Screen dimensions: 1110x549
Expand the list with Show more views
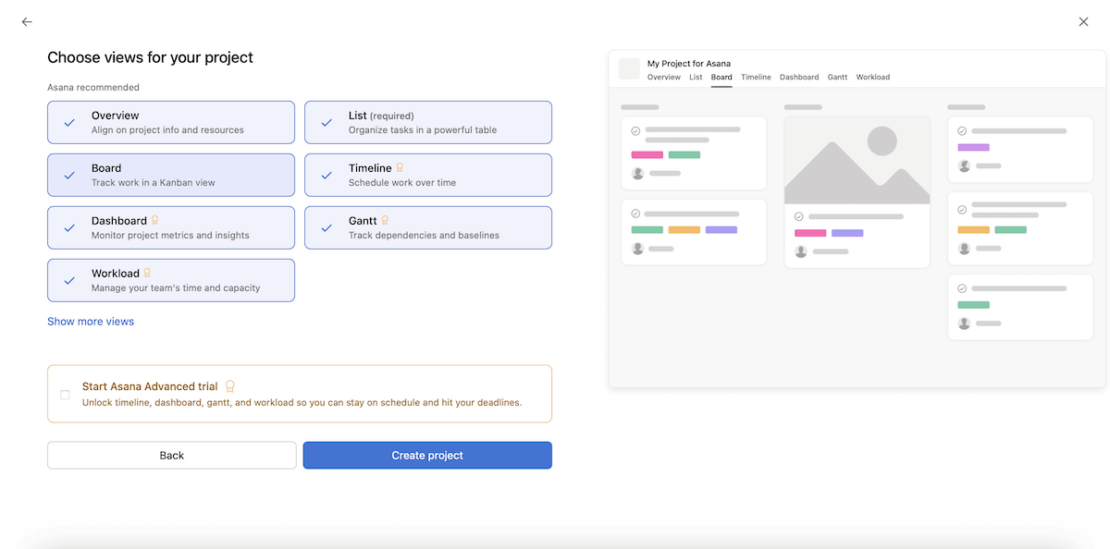[91, 321]
